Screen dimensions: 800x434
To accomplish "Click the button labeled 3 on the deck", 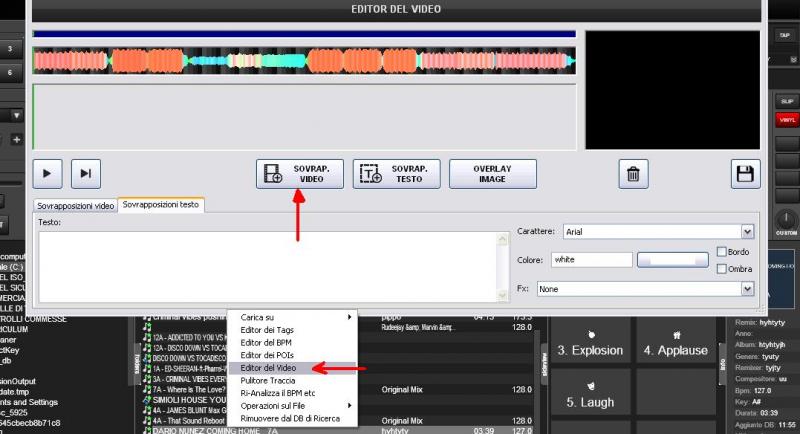I will [10, 49].
